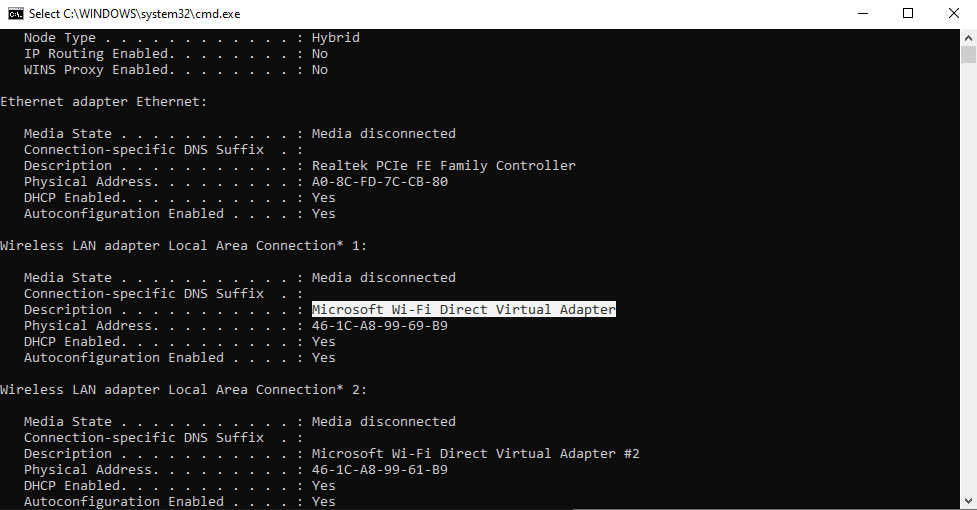This screenshot has height=510, width=977.
Task: Maximize the cmd.exe window
Action: coord(908,14)
